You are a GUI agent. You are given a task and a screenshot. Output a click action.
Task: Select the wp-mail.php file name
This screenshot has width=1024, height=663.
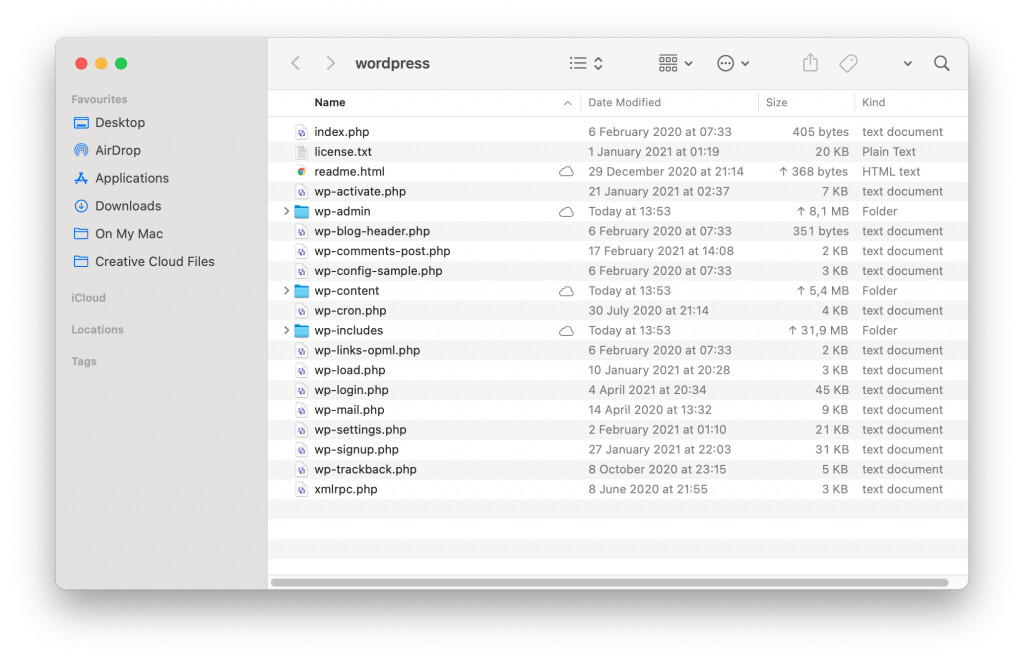pos(349,410)
